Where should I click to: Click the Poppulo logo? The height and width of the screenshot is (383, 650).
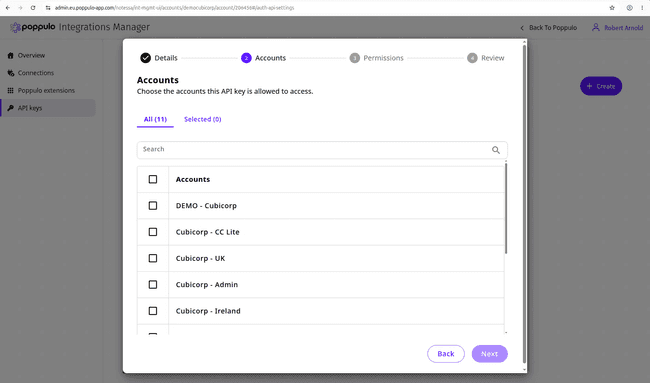point(32,27)
